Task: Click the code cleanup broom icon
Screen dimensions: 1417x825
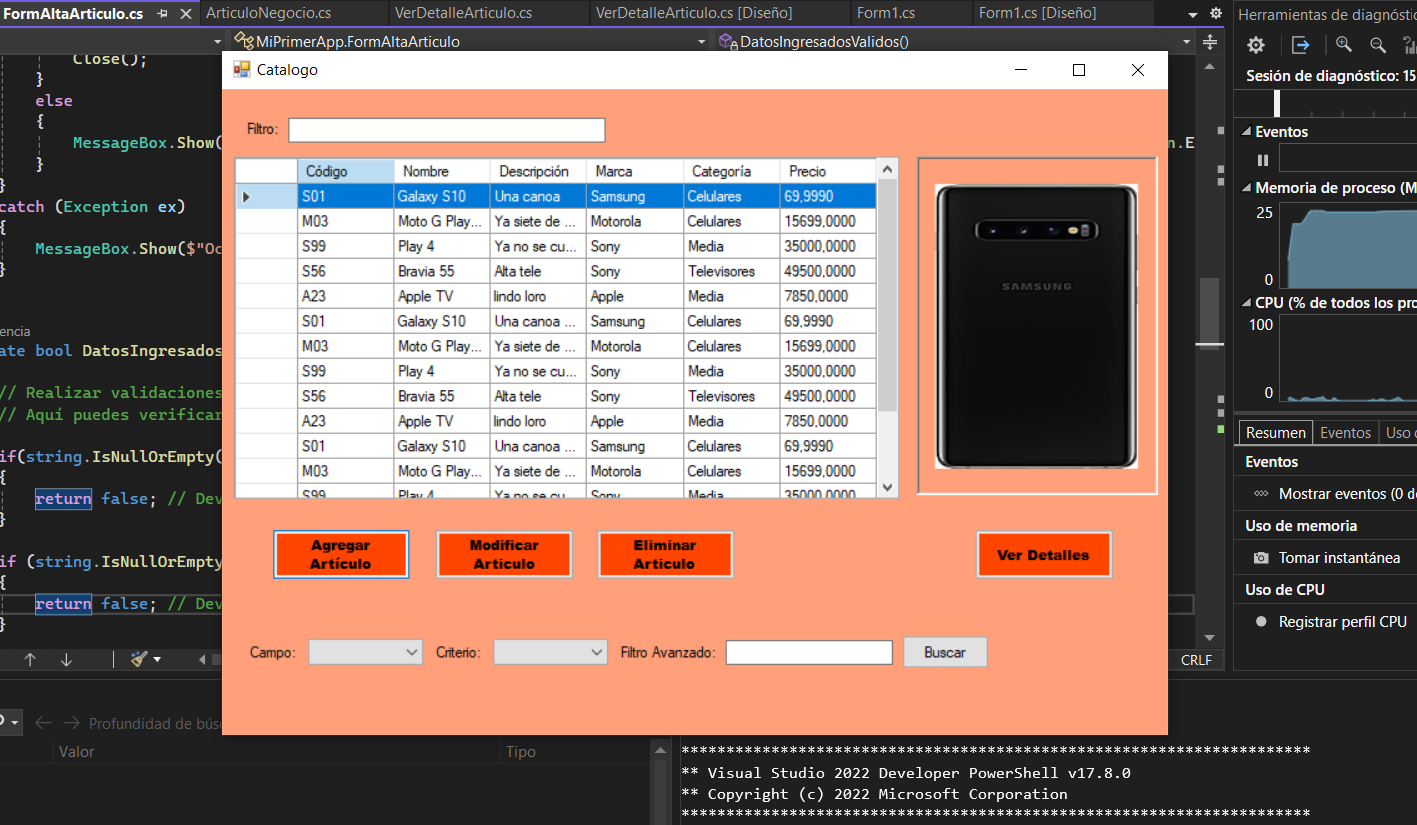Action: click(139, 659)
